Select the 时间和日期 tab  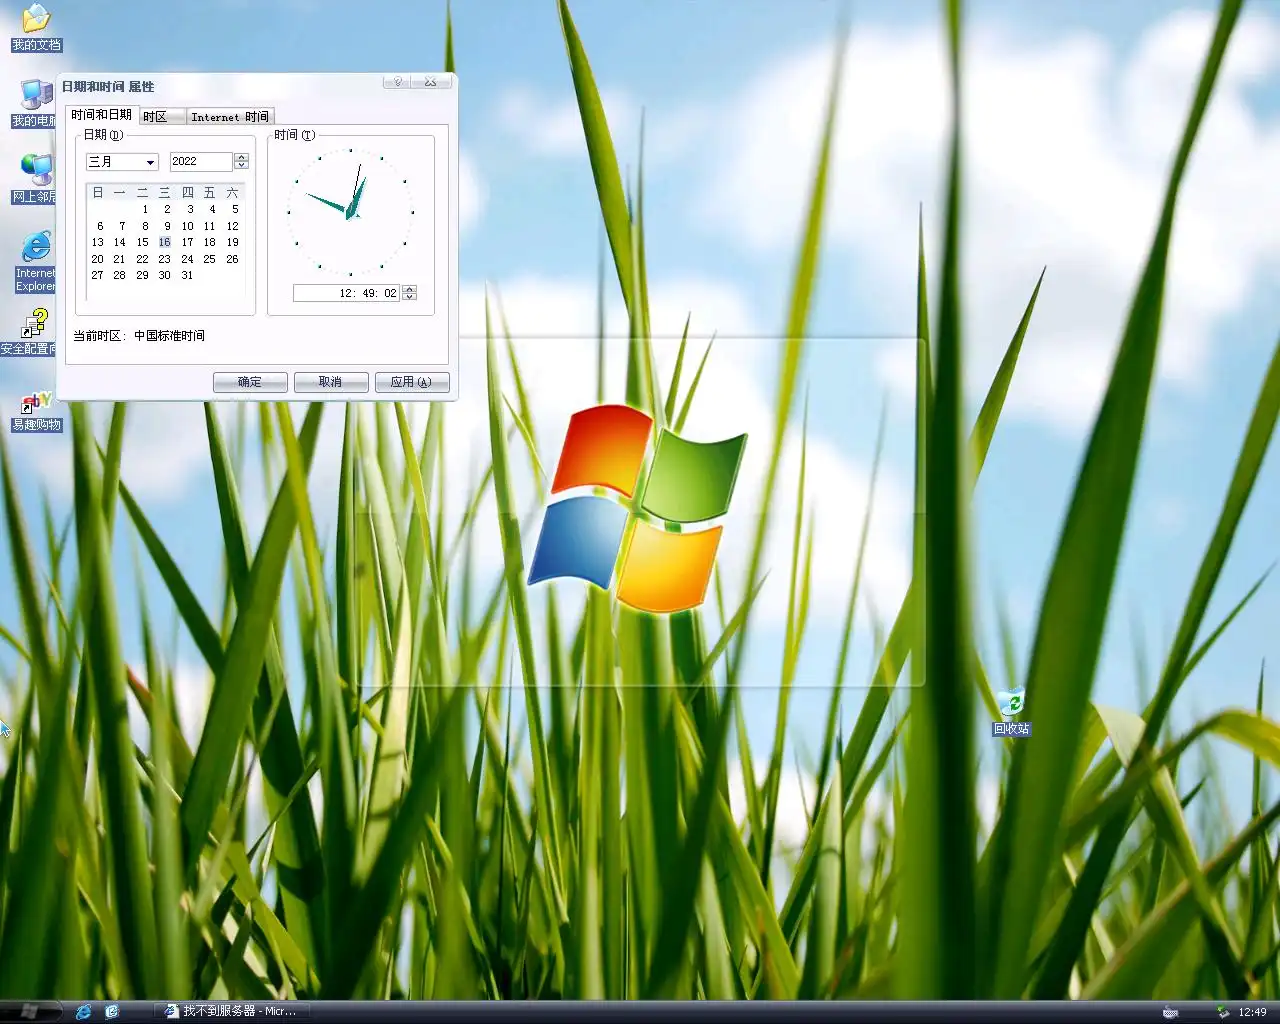click(101, 115)
